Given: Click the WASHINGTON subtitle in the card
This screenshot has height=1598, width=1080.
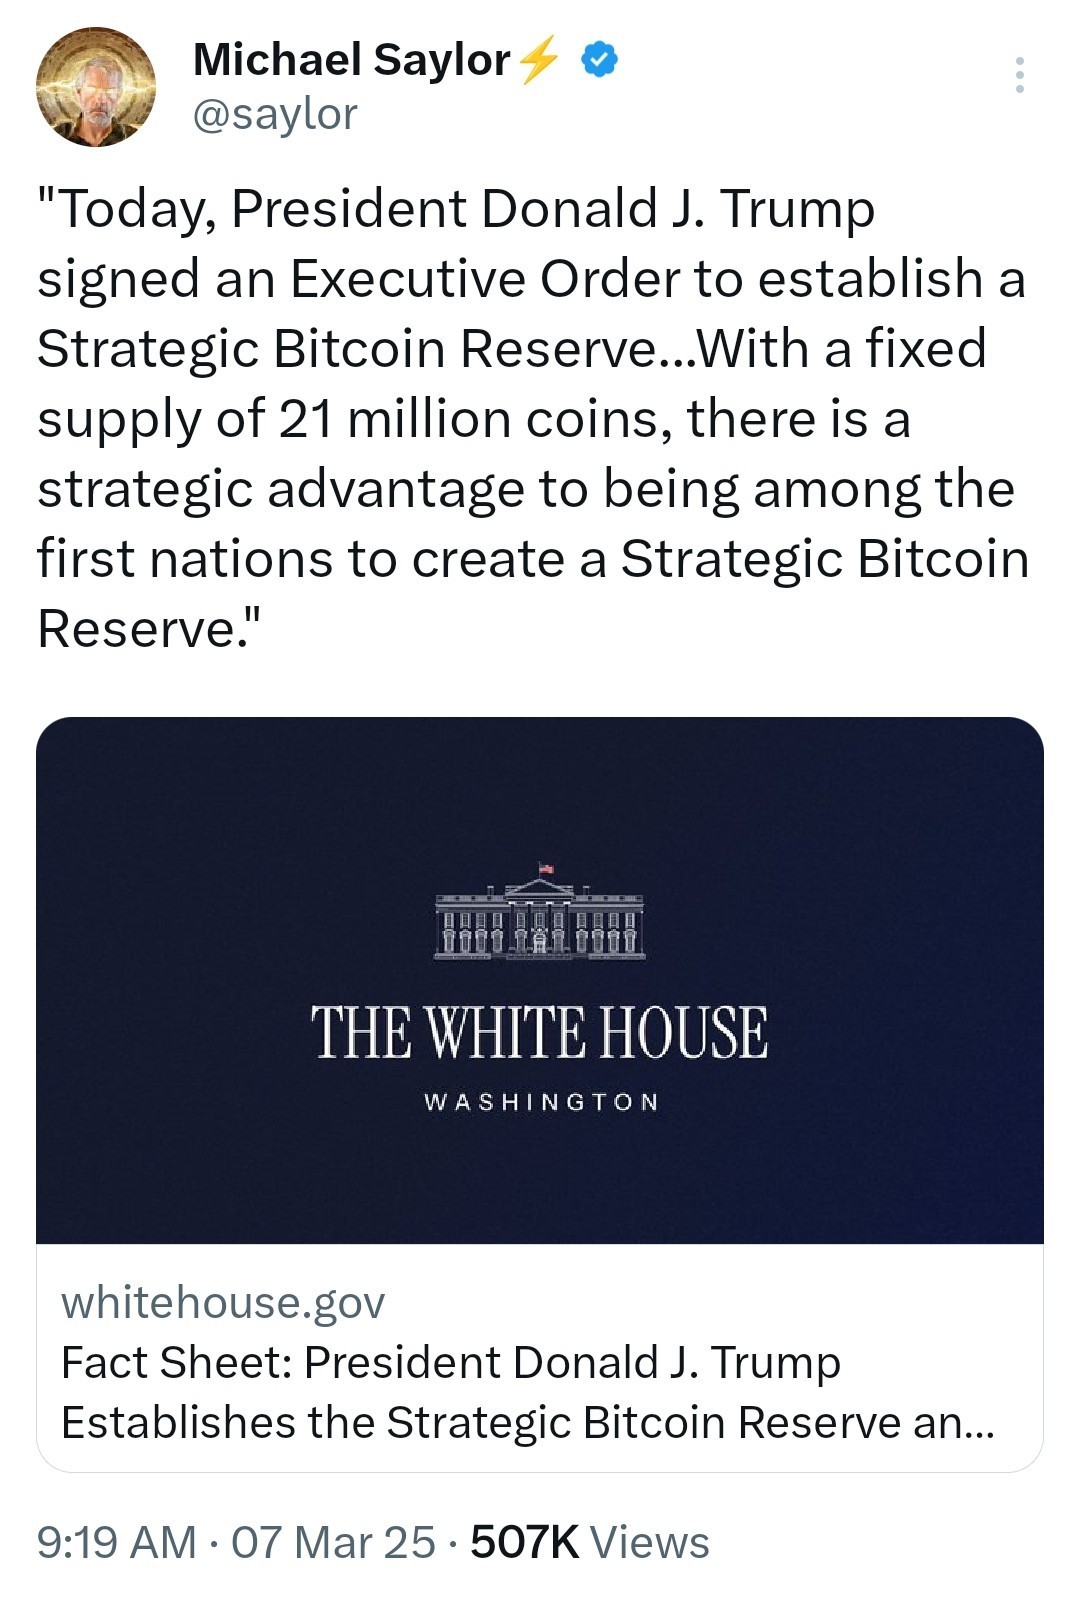Looking at the screenshot, I should coord(541,1102).
